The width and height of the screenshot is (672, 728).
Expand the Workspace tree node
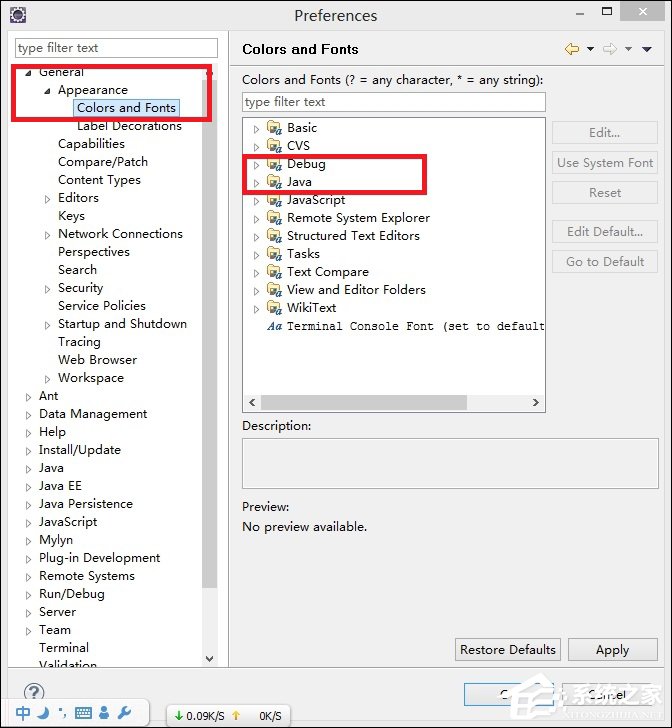pos(47,379)
